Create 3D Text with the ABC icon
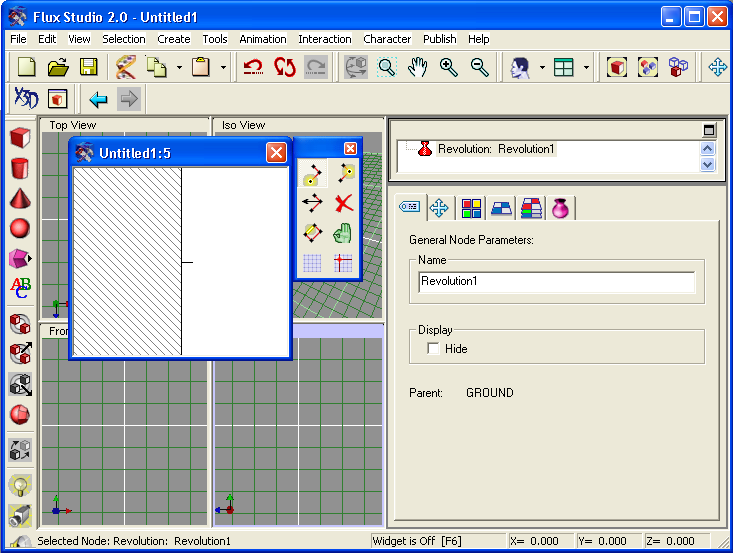The width and height of the screenshot is (733, 553). click(x=21, y=287)
